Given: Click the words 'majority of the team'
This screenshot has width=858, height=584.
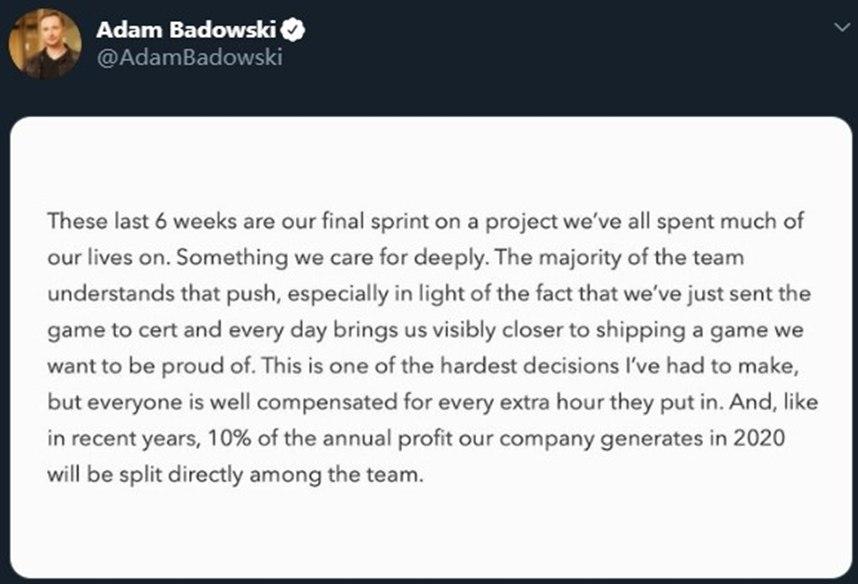Looking at the screenshot, I should [x=641, y=258].
